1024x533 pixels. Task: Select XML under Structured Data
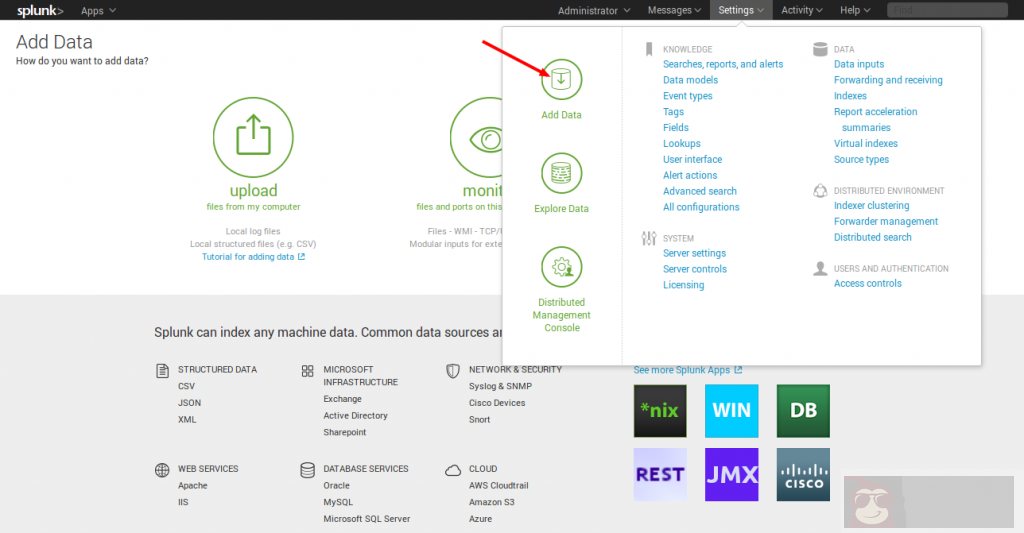pyautogui.click(x=187, y=419)
